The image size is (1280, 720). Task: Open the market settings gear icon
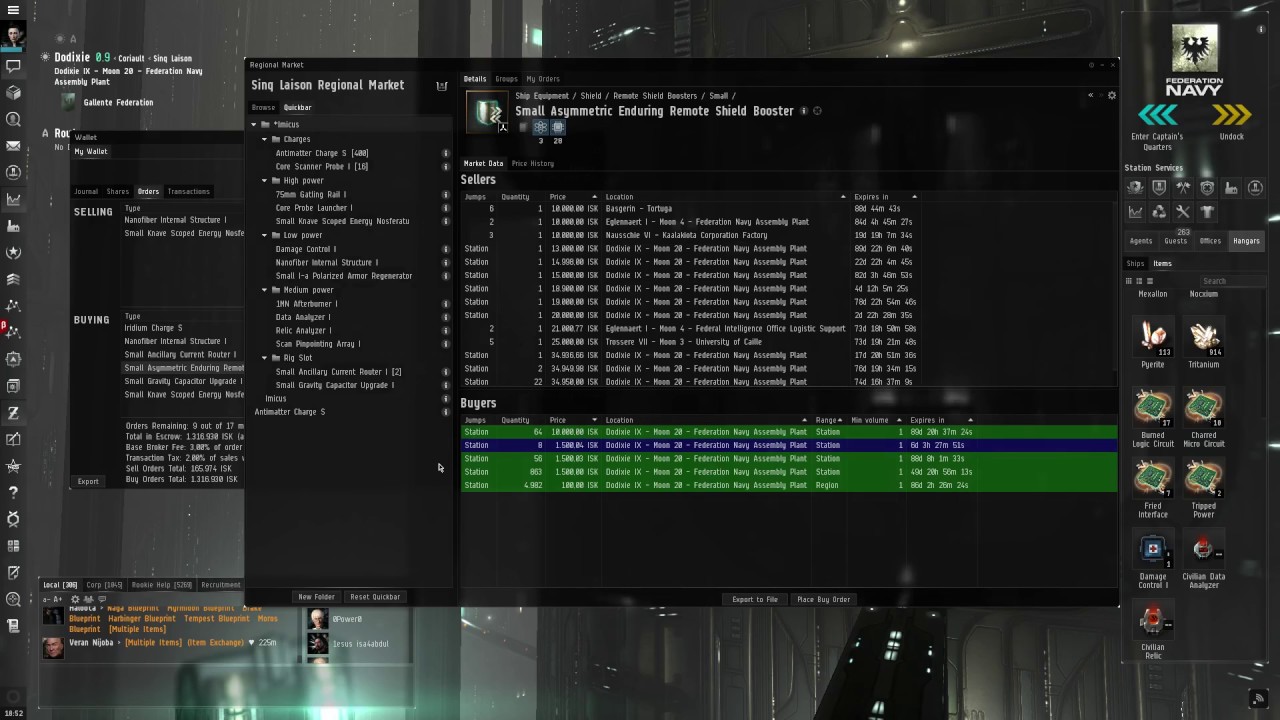point(1111,95)
